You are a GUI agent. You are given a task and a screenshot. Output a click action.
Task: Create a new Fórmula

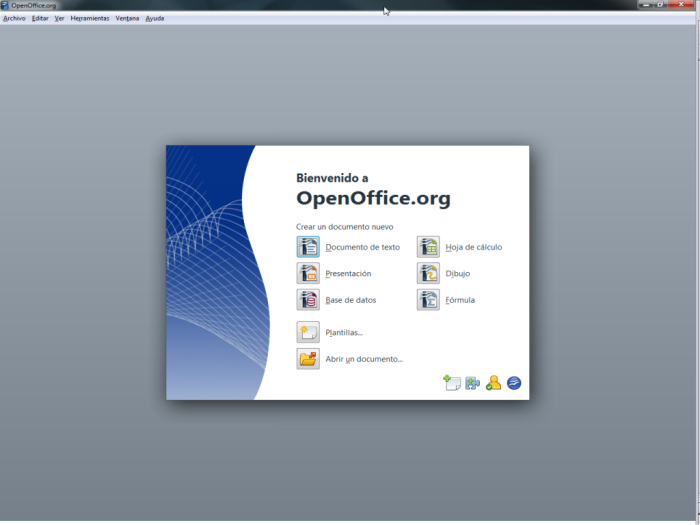460,300
